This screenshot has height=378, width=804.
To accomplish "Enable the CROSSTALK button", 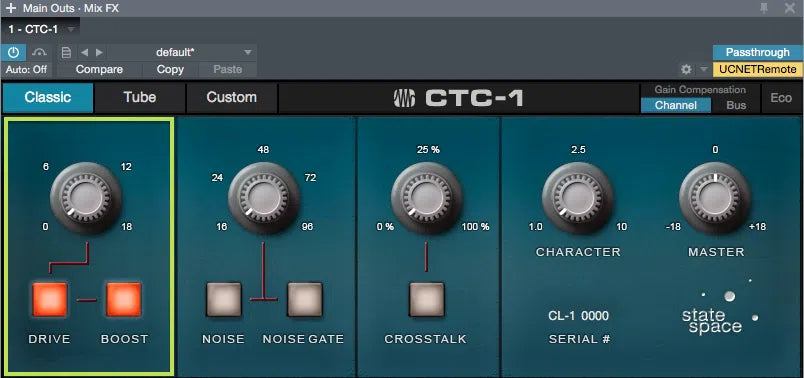I will click(x=427, y=300).
